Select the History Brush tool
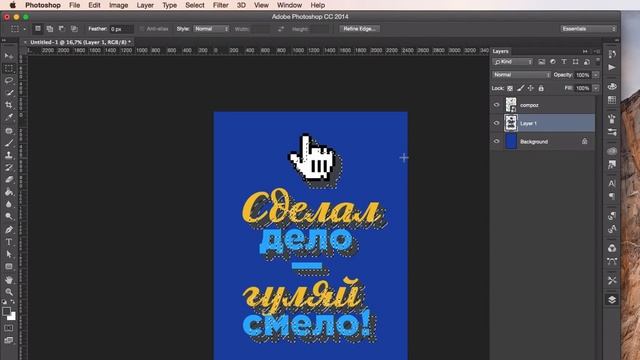Viewport: 640px width, 360px height. coord(9,167)
